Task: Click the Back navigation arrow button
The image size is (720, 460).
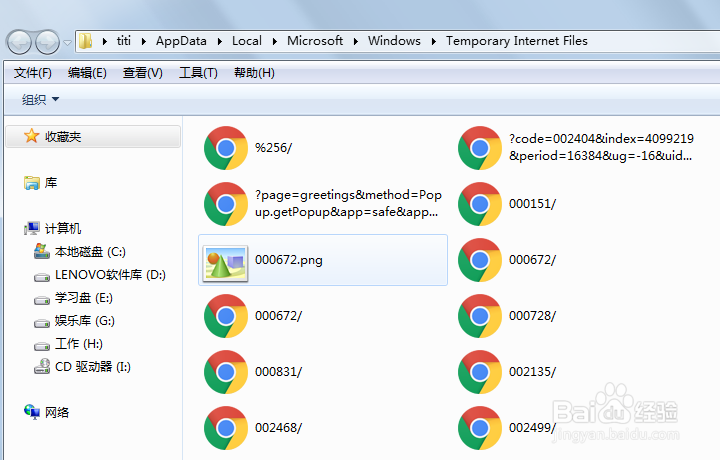Action: (19, 43)
